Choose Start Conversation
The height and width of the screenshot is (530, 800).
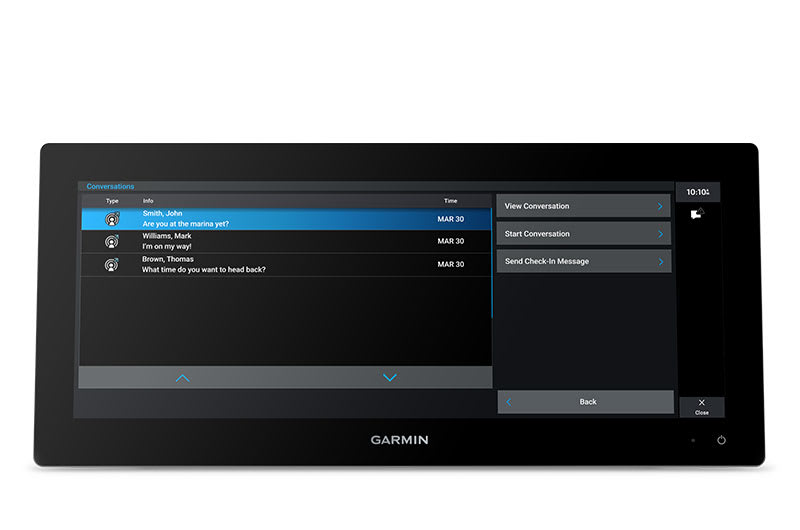pos(584,234)
